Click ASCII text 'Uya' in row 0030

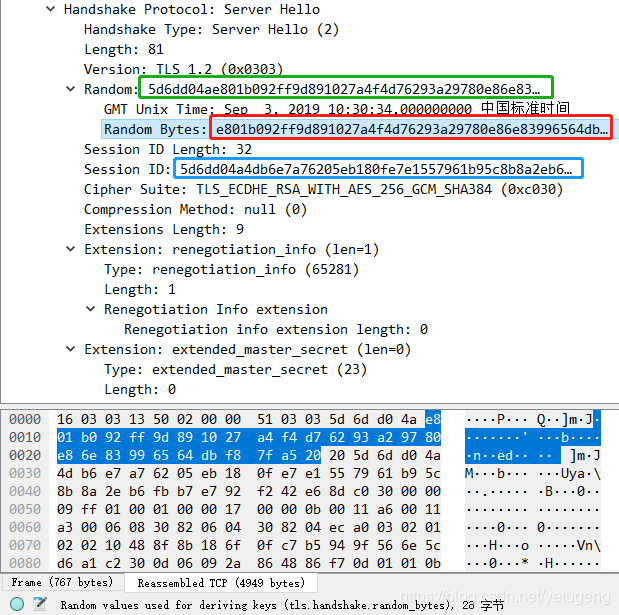[x=573, y=473]
